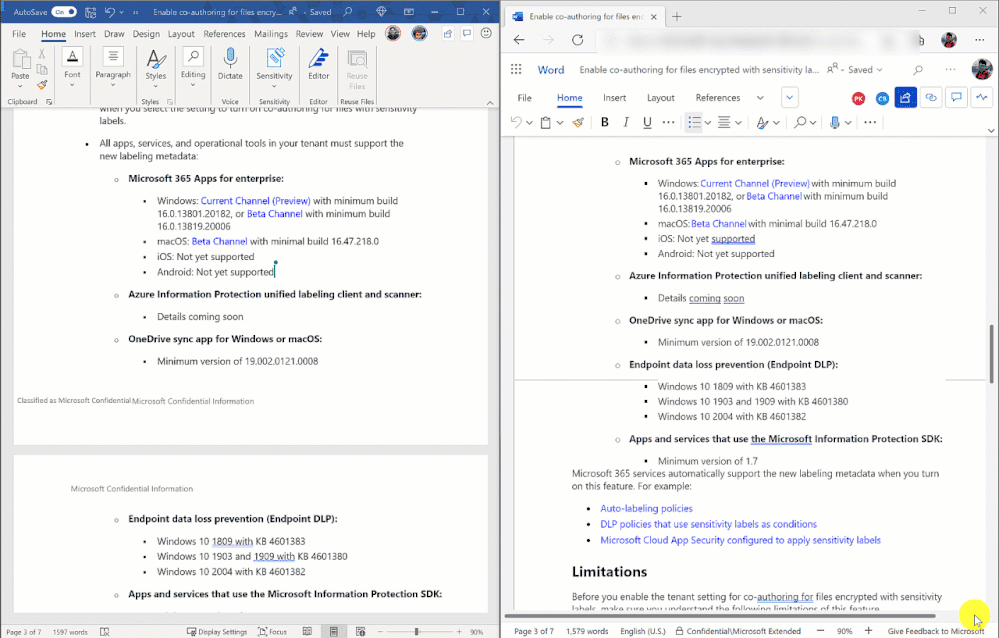The image size is (999, 638).
Task: Open the Saved status dropdown in Word web
Action: [x=865, y=69]
